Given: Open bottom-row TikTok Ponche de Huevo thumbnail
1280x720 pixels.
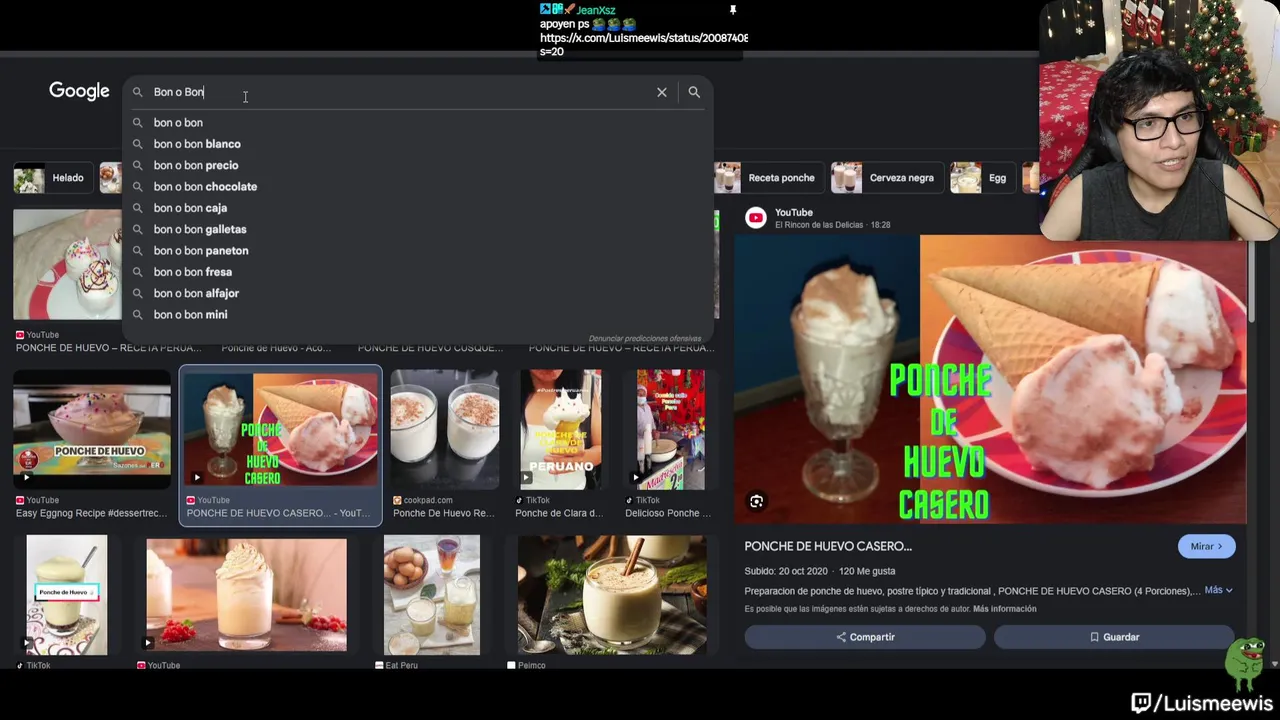Looking at the screenshot, I should point(67,595).
